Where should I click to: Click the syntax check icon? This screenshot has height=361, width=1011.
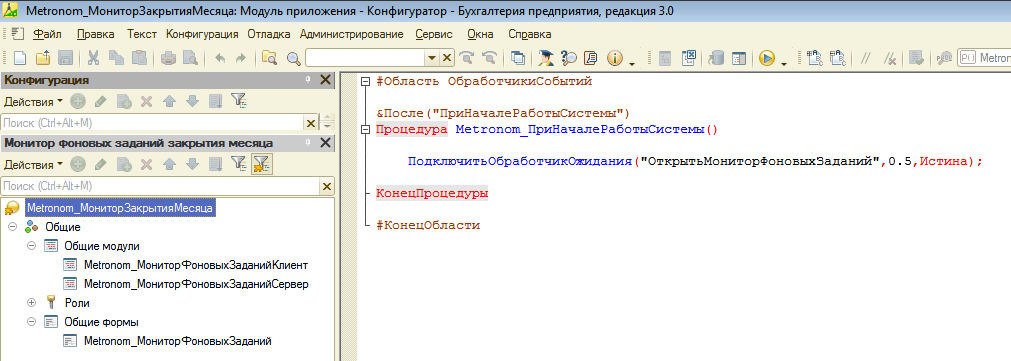(916, 58)
